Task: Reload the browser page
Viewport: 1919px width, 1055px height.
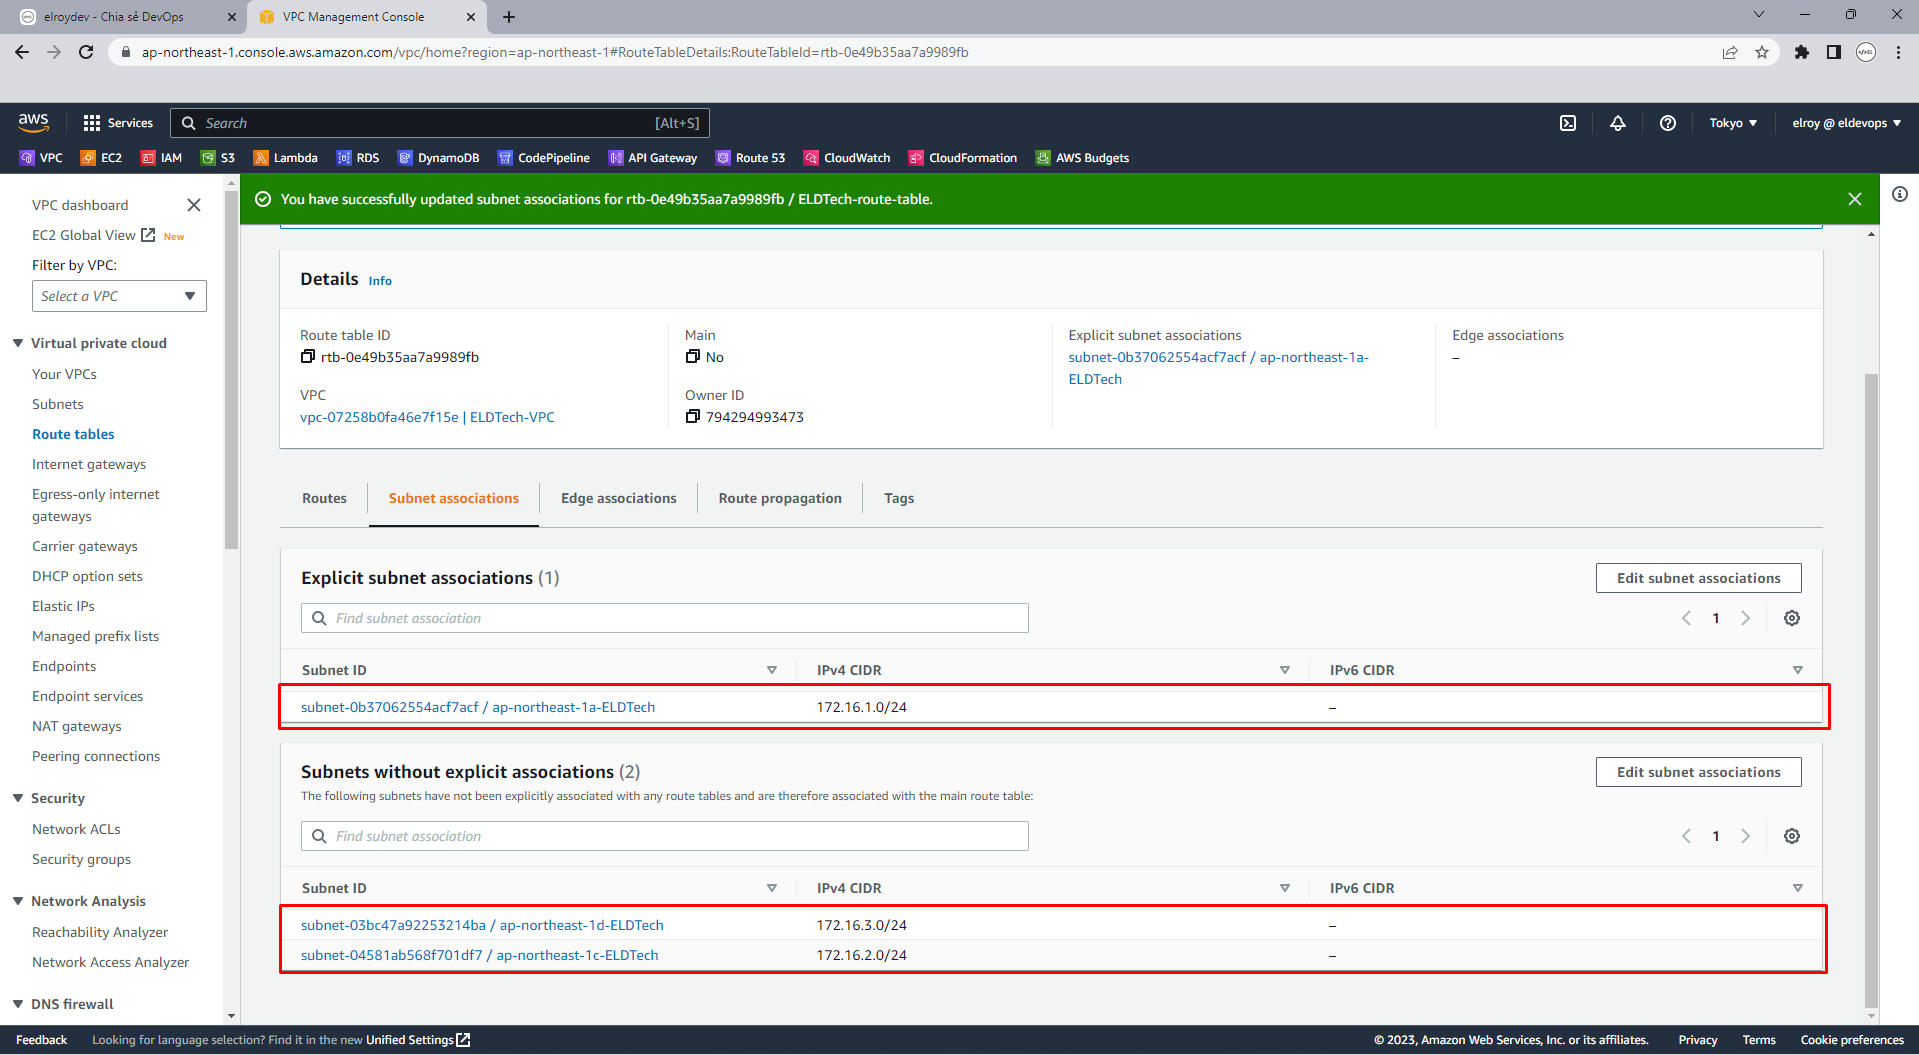Action: click(86, 52)
